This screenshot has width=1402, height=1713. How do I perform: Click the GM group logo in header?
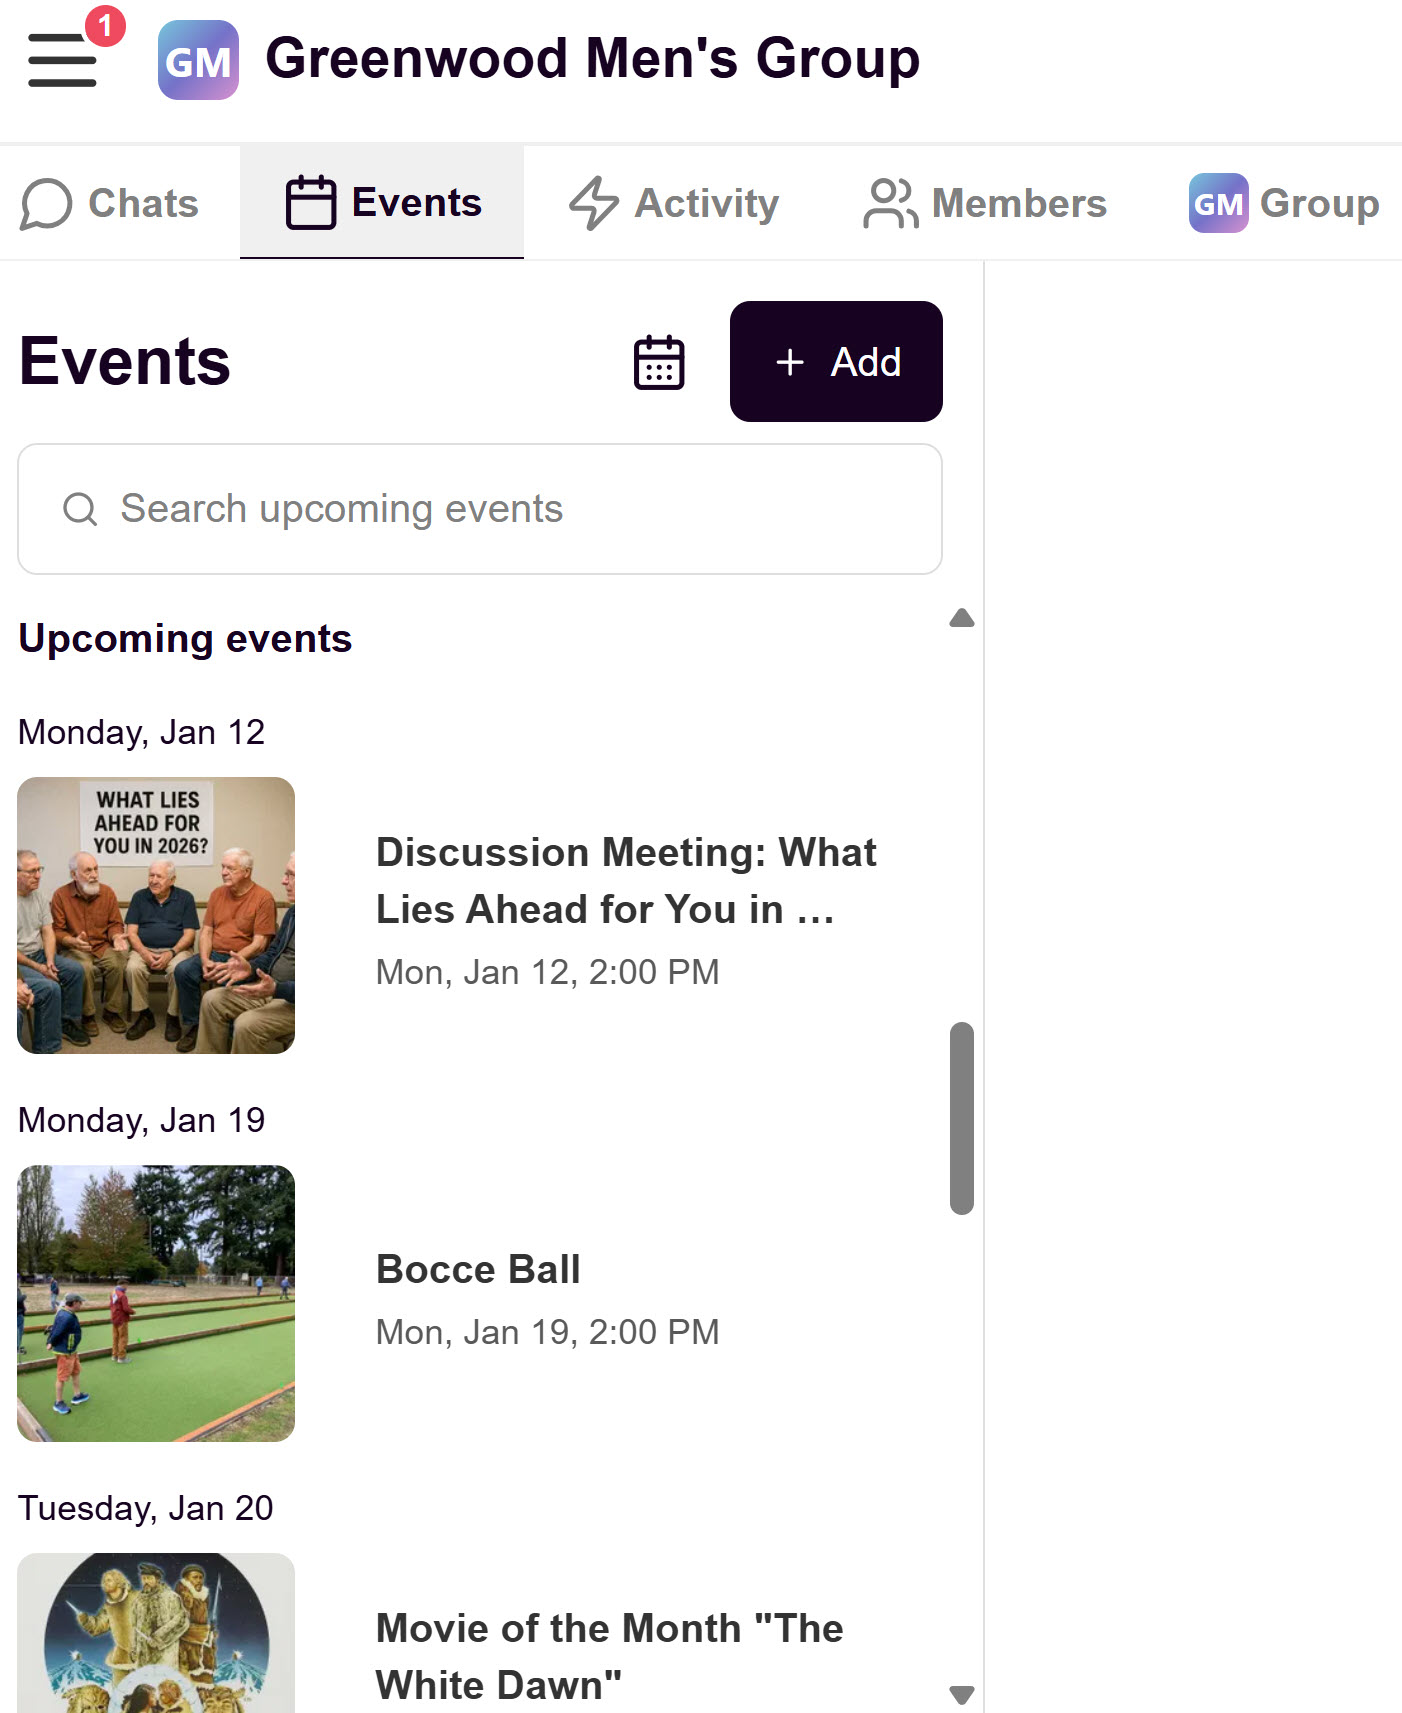[x=198, y=60]
